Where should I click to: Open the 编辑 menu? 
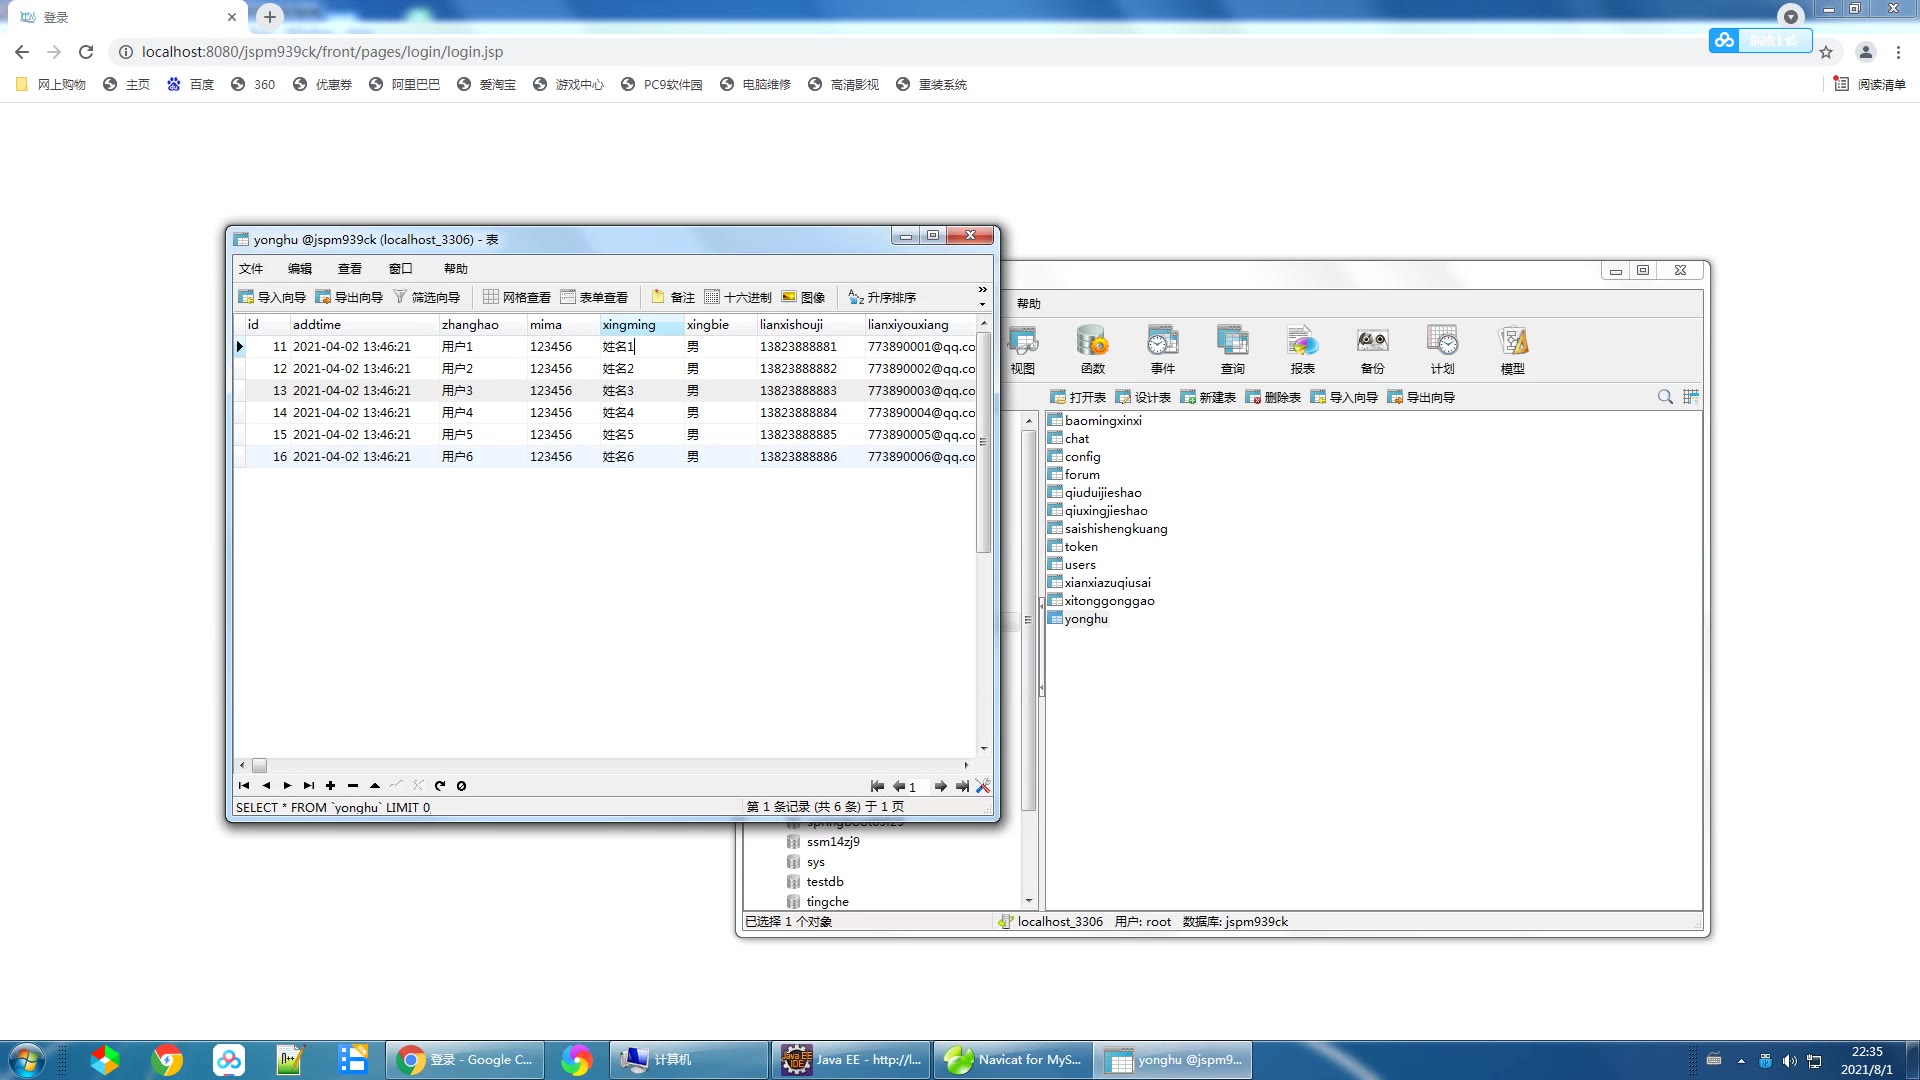tap(300, 268)
